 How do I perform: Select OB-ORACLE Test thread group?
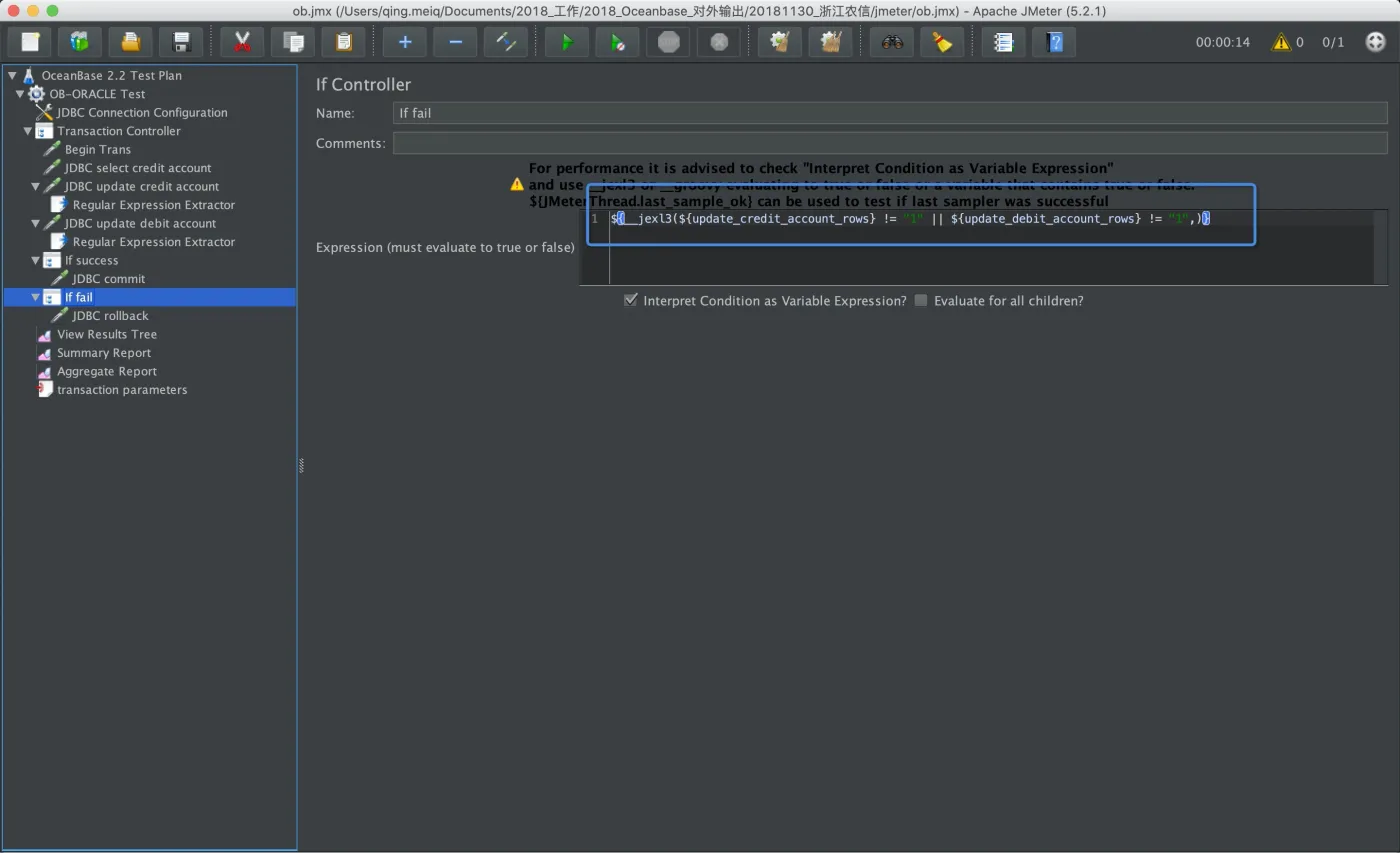(97, 94)
